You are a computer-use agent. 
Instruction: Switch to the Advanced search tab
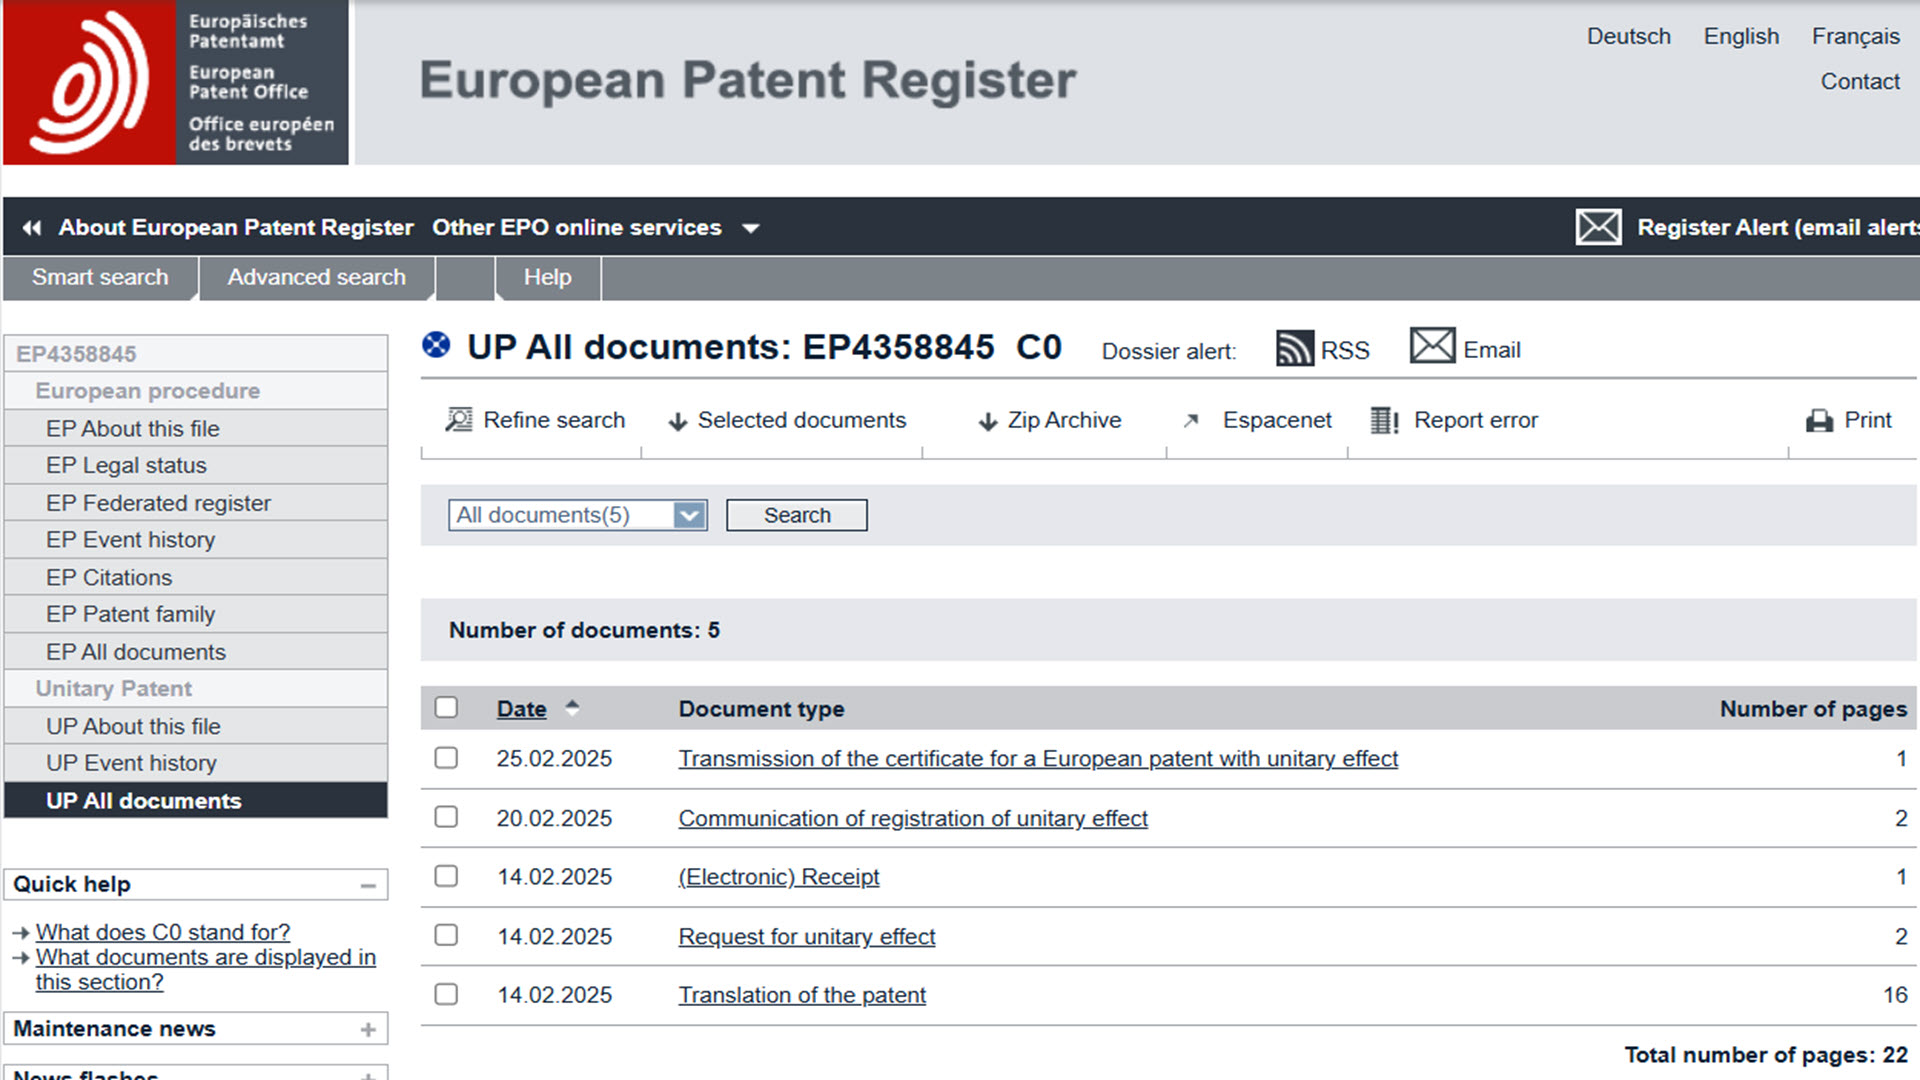316,278
